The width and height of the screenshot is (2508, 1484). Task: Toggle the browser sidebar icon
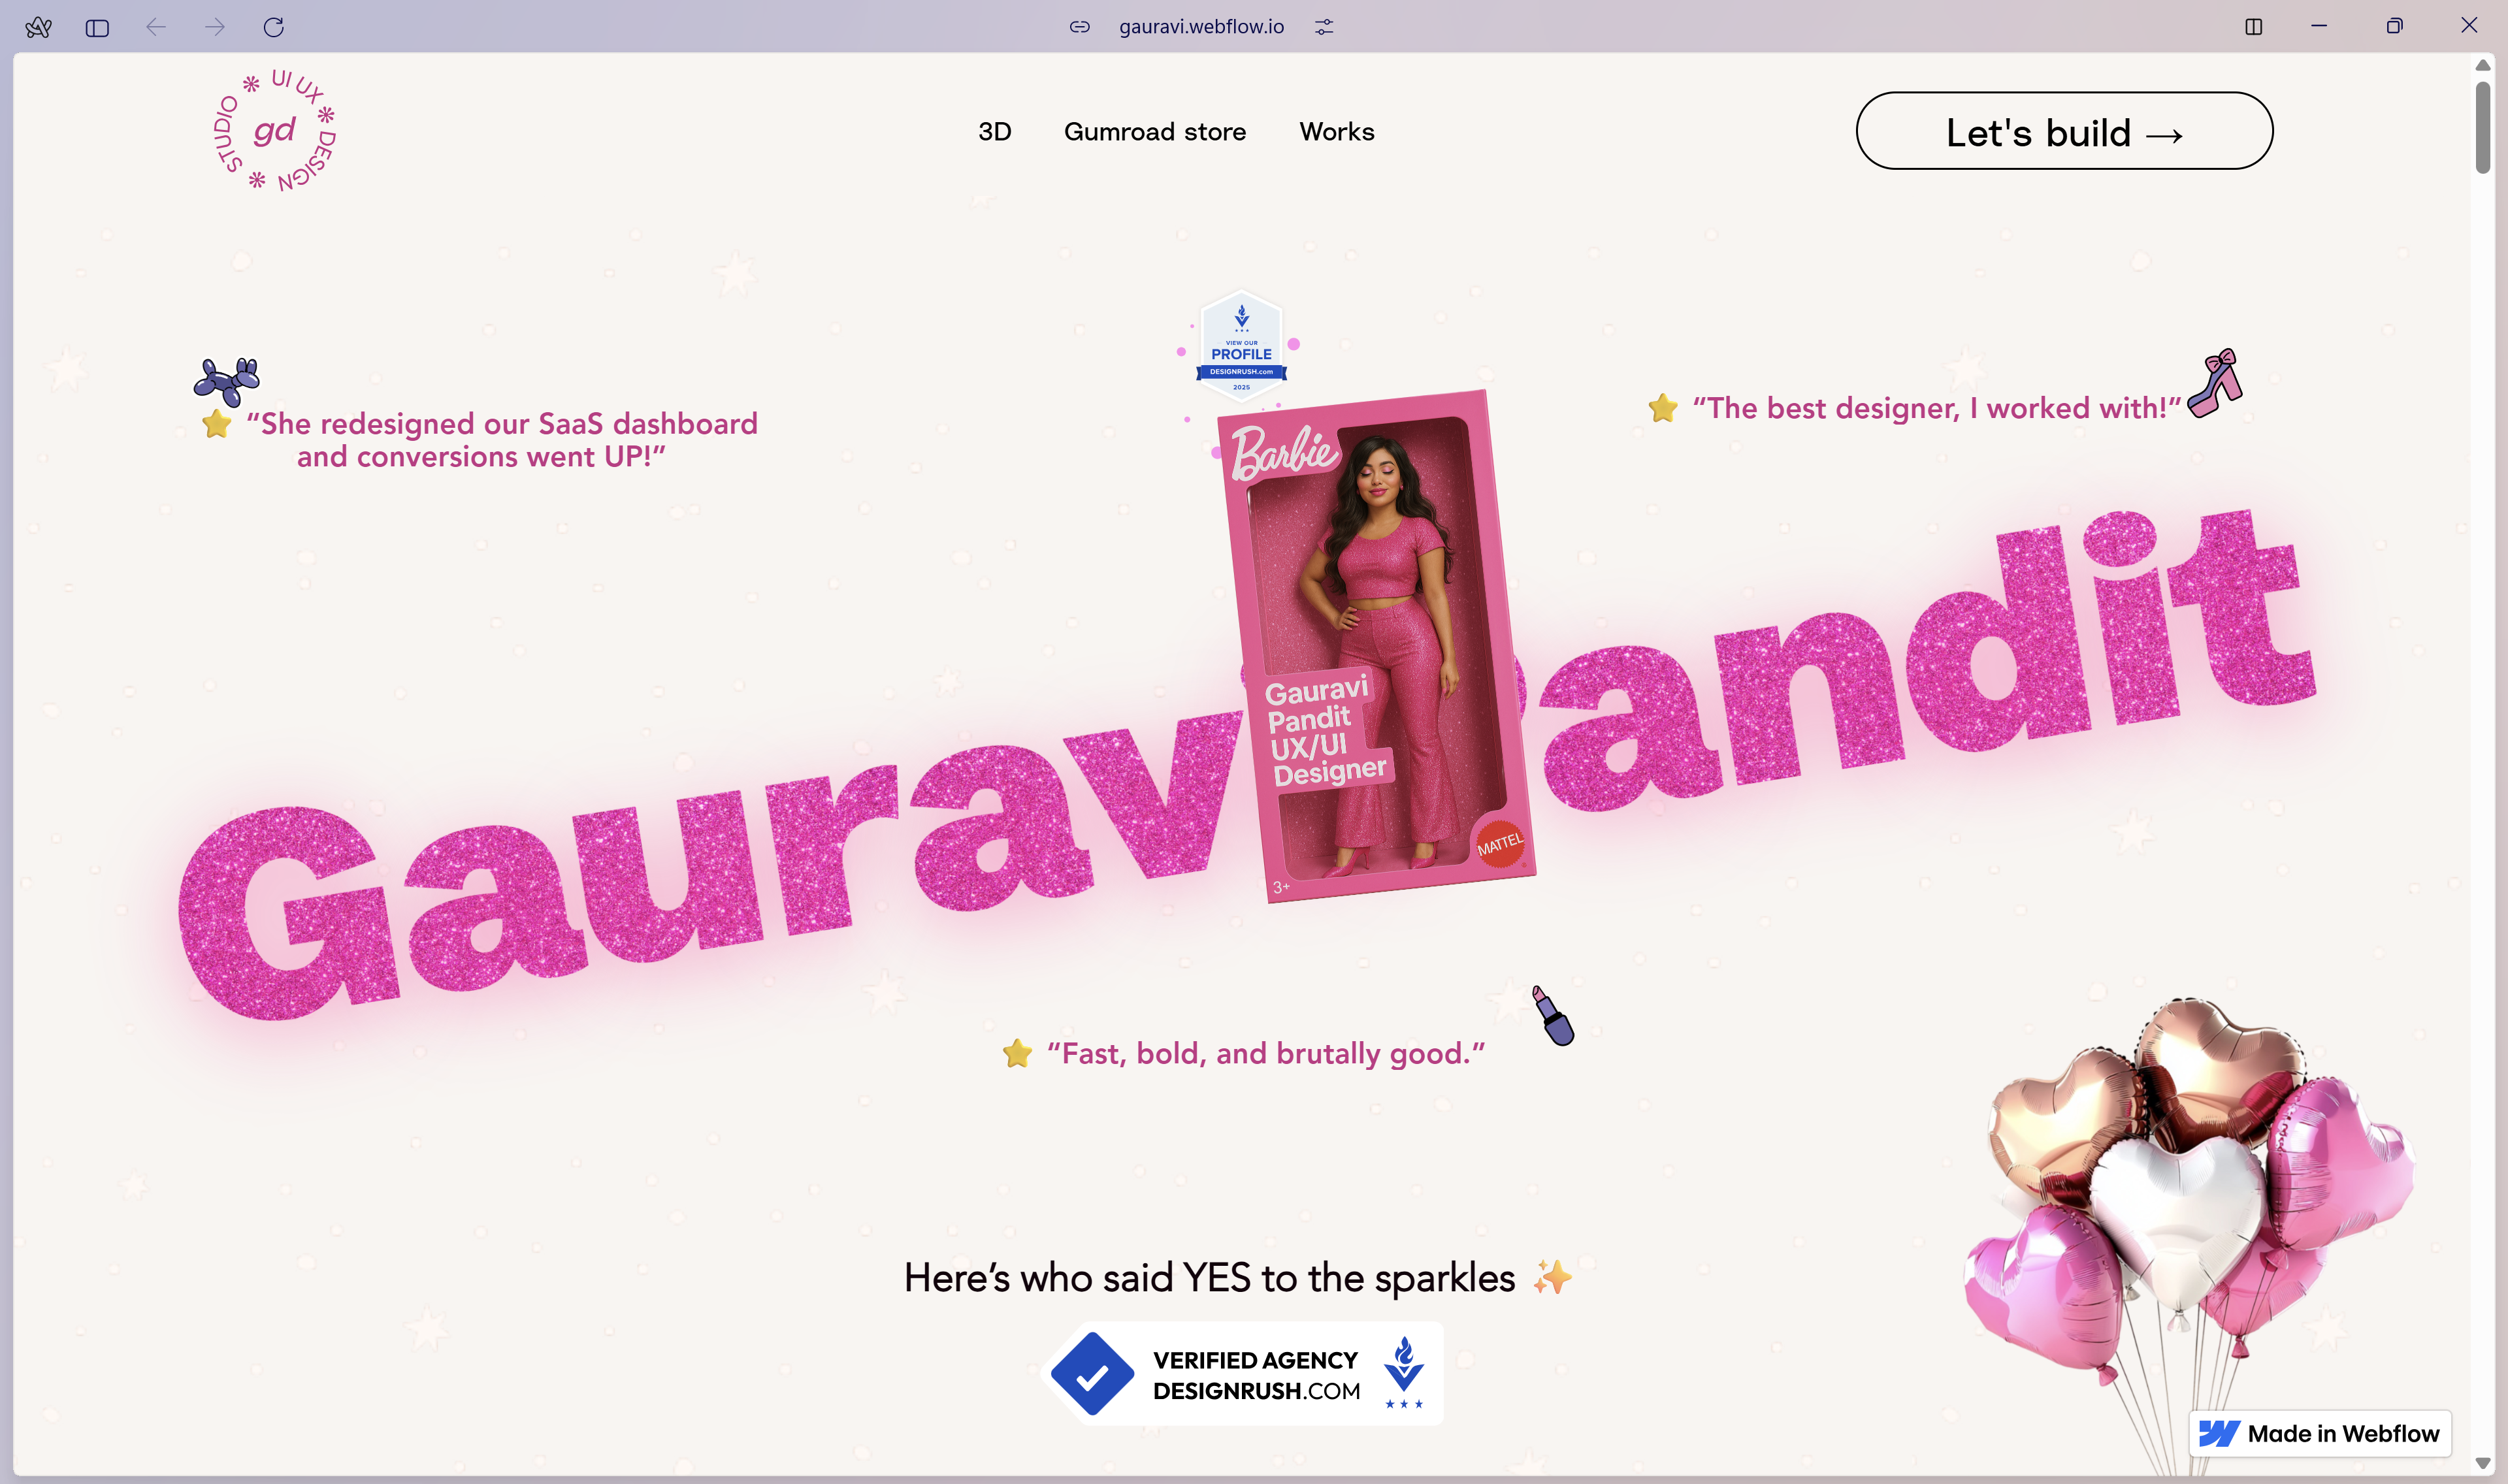coord(97,28)
